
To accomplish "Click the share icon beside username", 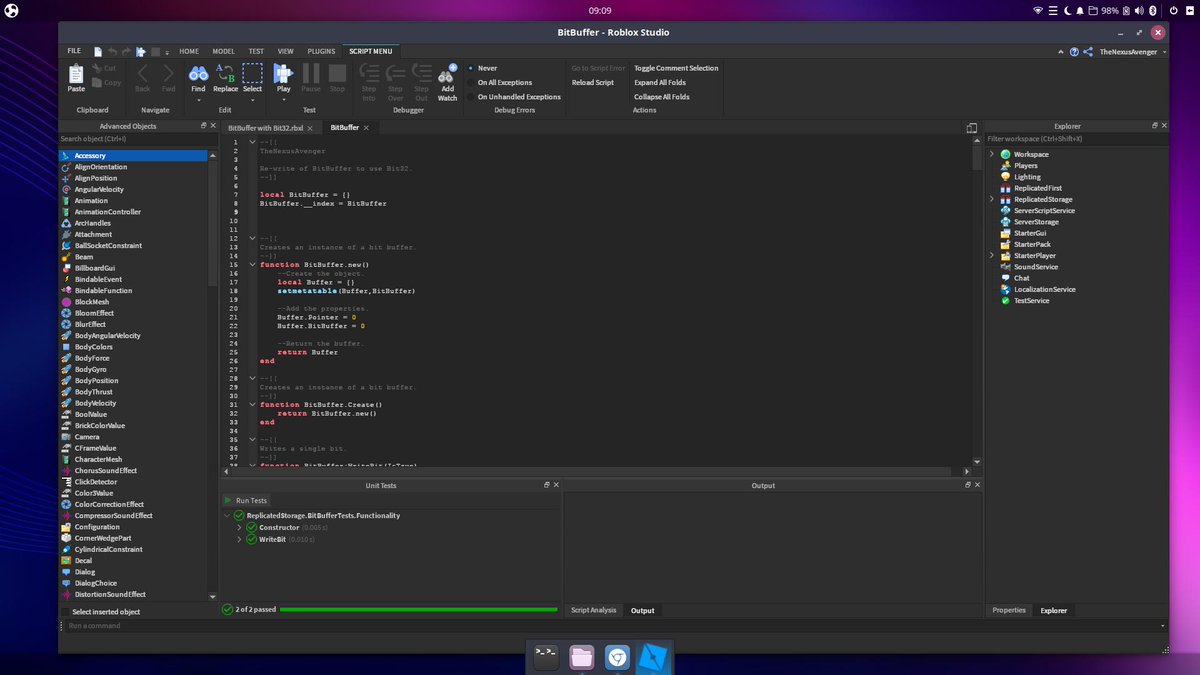I will [x=1087, y=51].
